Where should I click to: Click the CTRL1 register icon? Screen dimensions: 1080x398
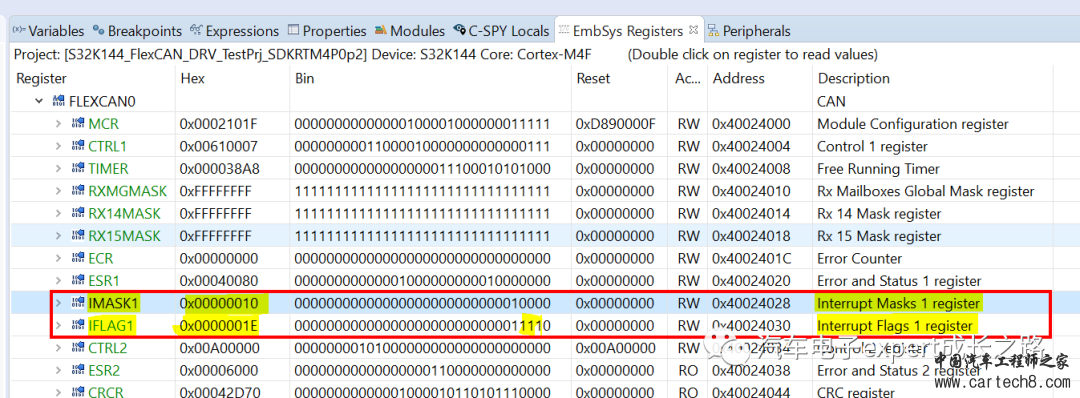tap(78, 146)
